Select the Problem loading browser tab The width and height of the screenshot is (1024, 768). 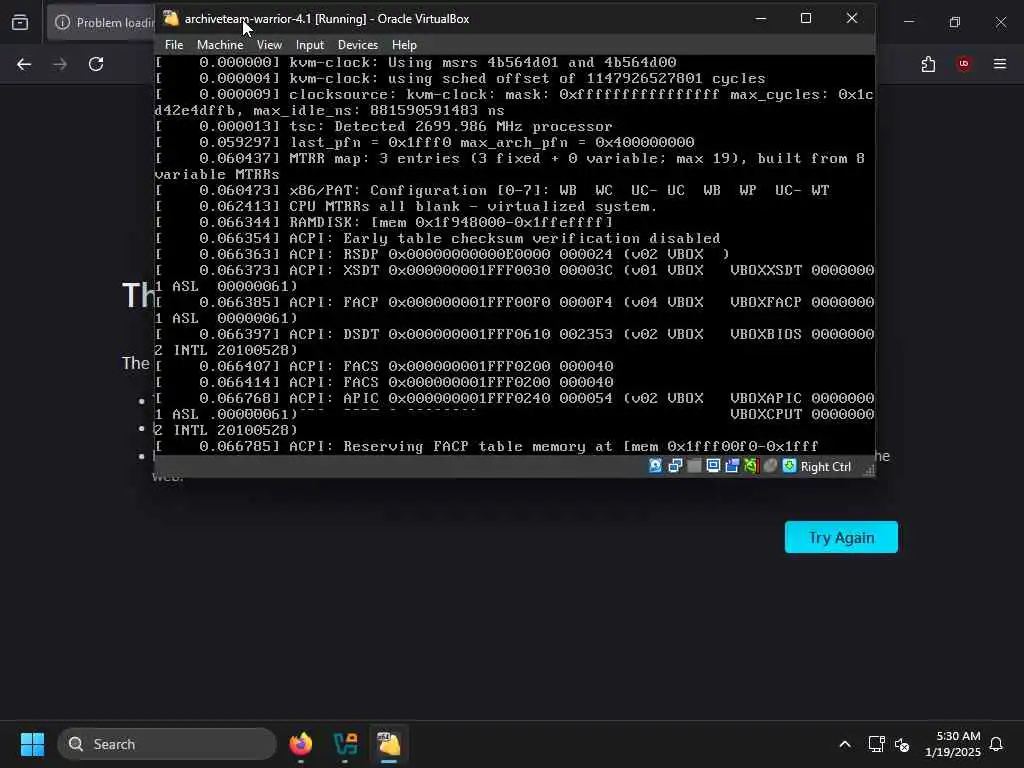(101, 22)
